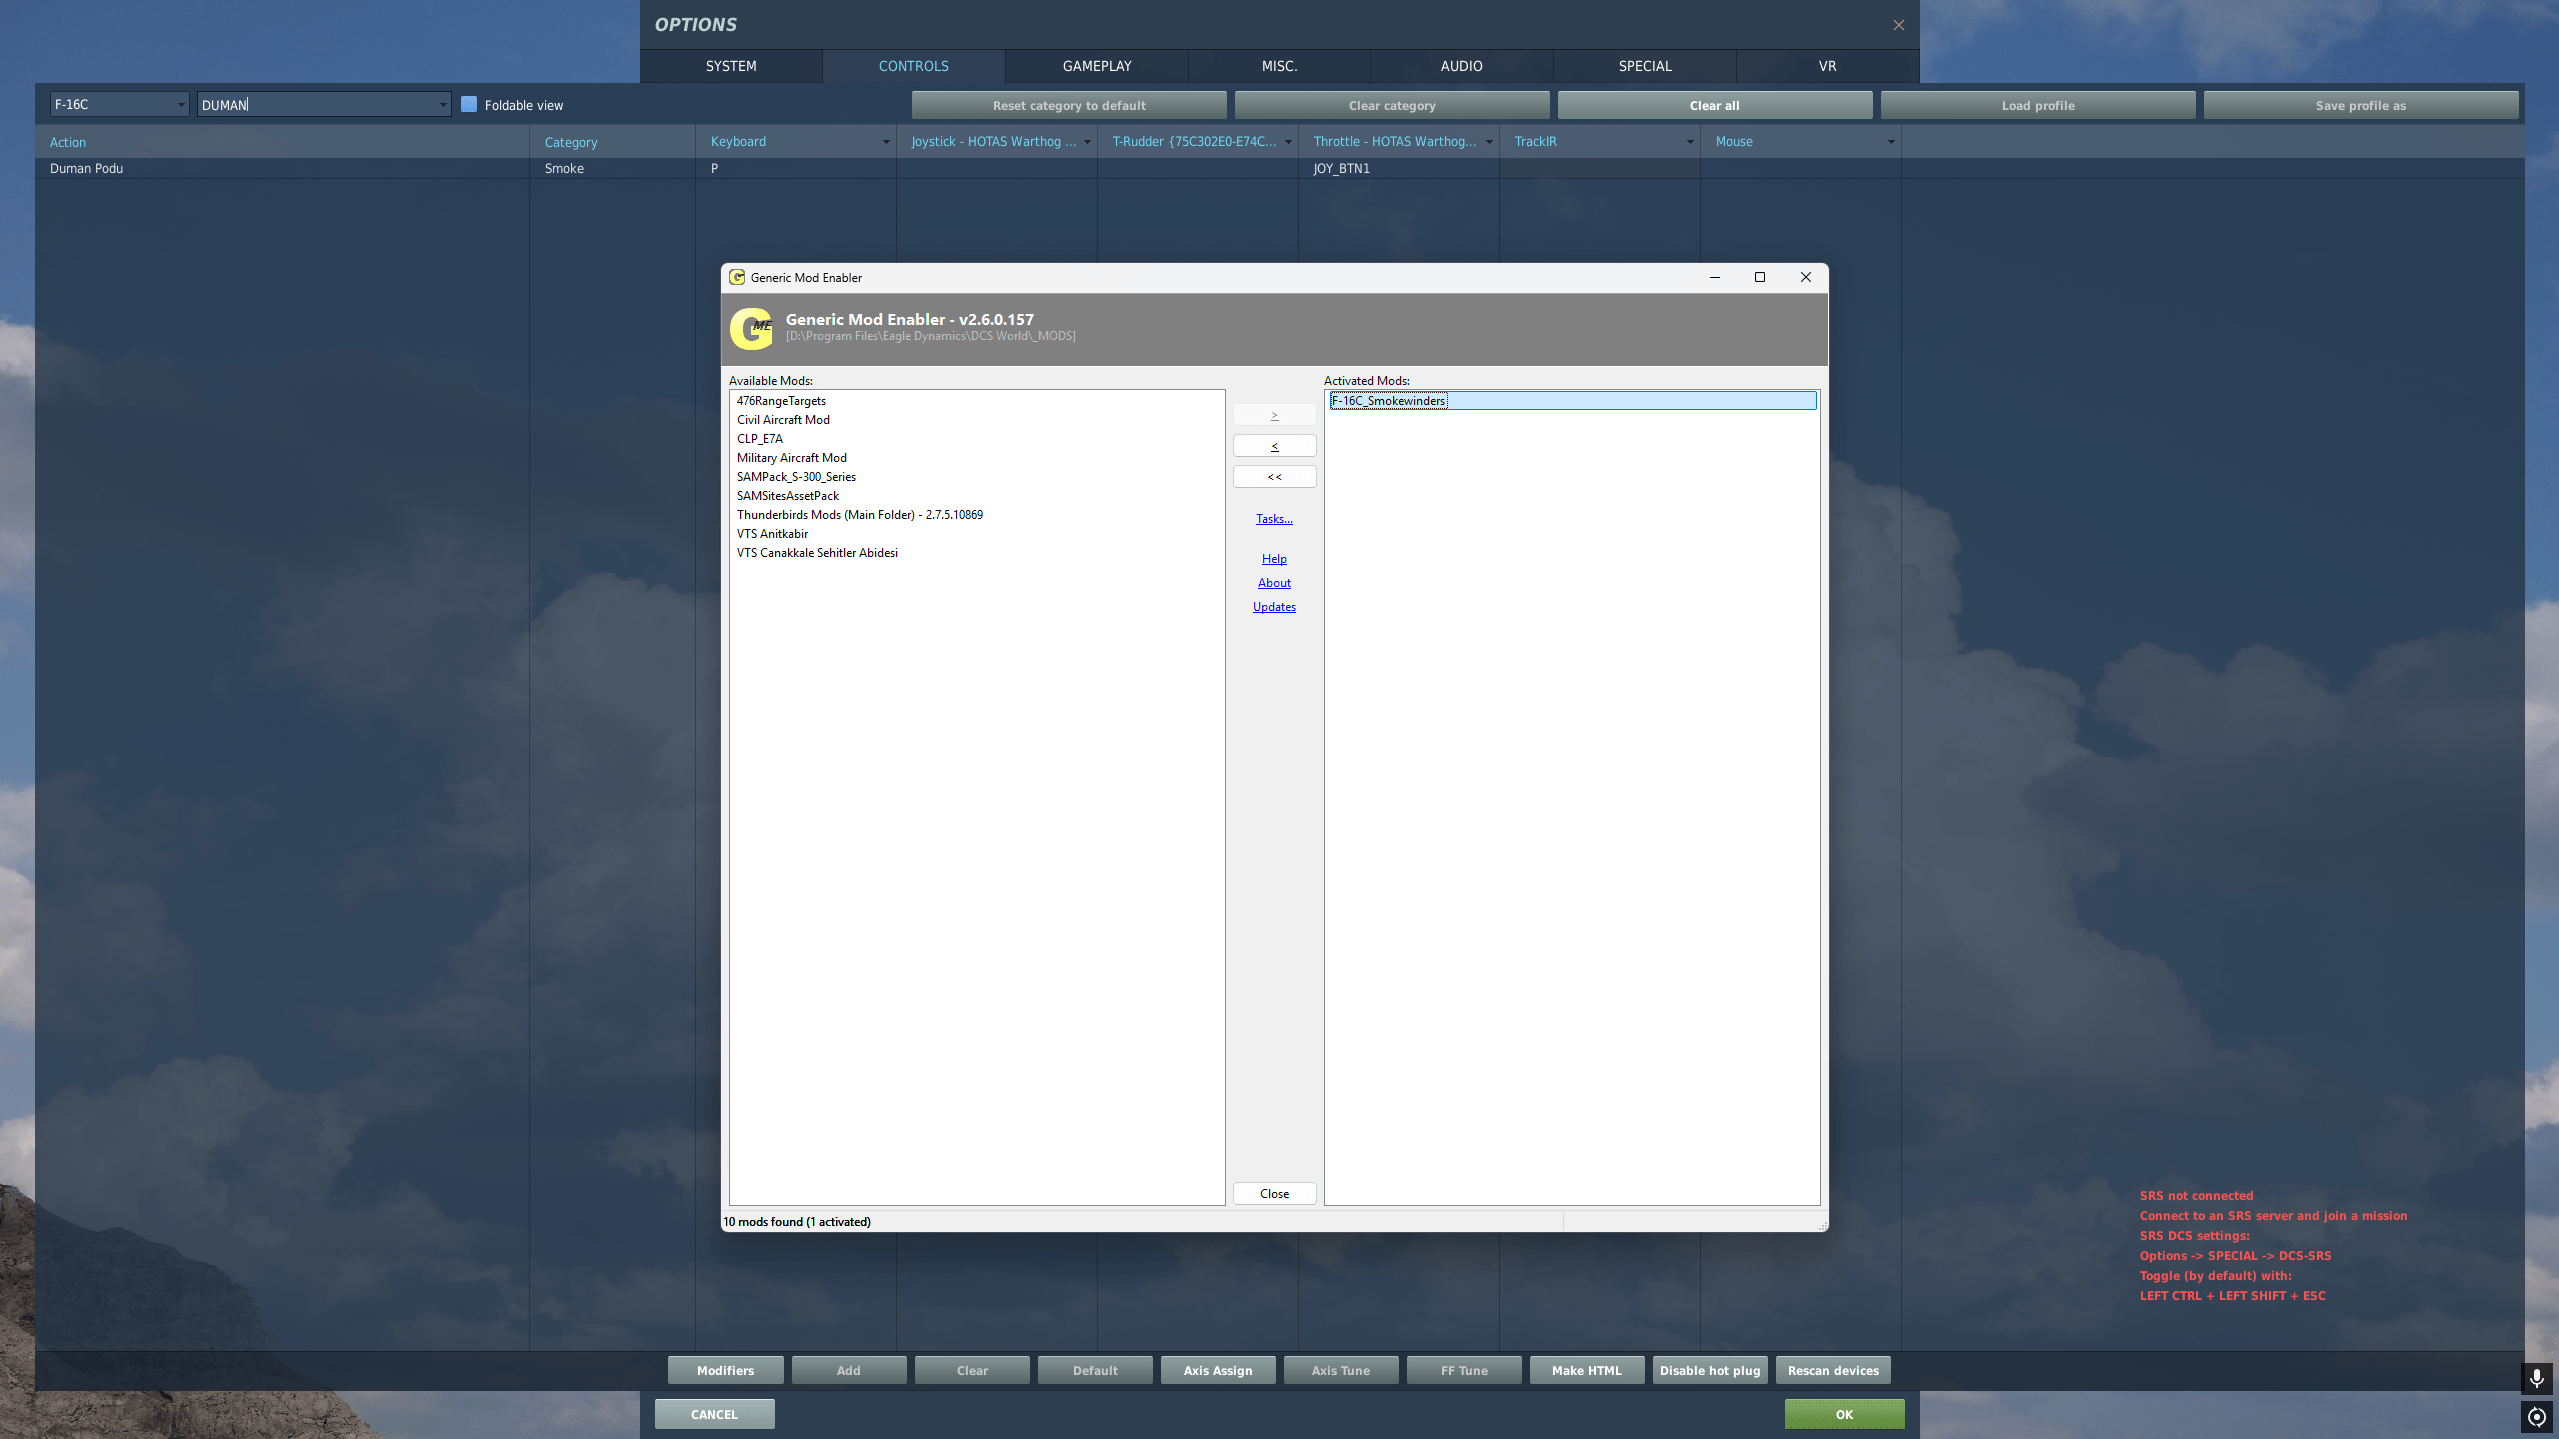Open the Updates link
Viewport: 2559px width, 1439px height.
pyautogui.click(x=1274, y=607)
